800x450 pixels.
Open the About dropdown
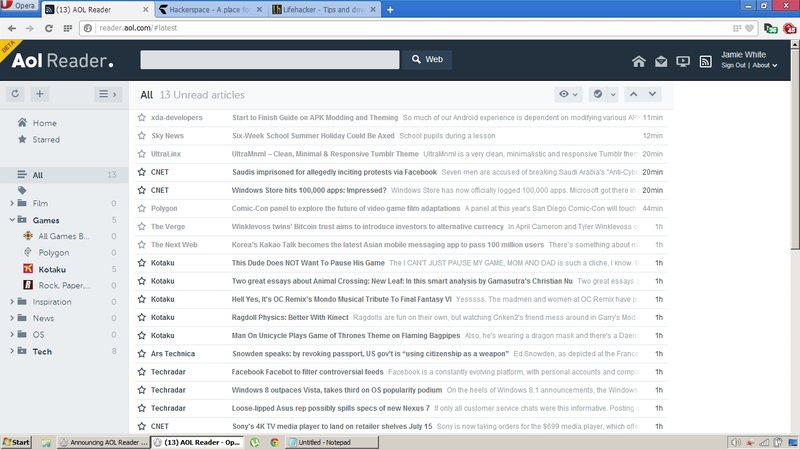pyautogui.click(x=764, y=65)
